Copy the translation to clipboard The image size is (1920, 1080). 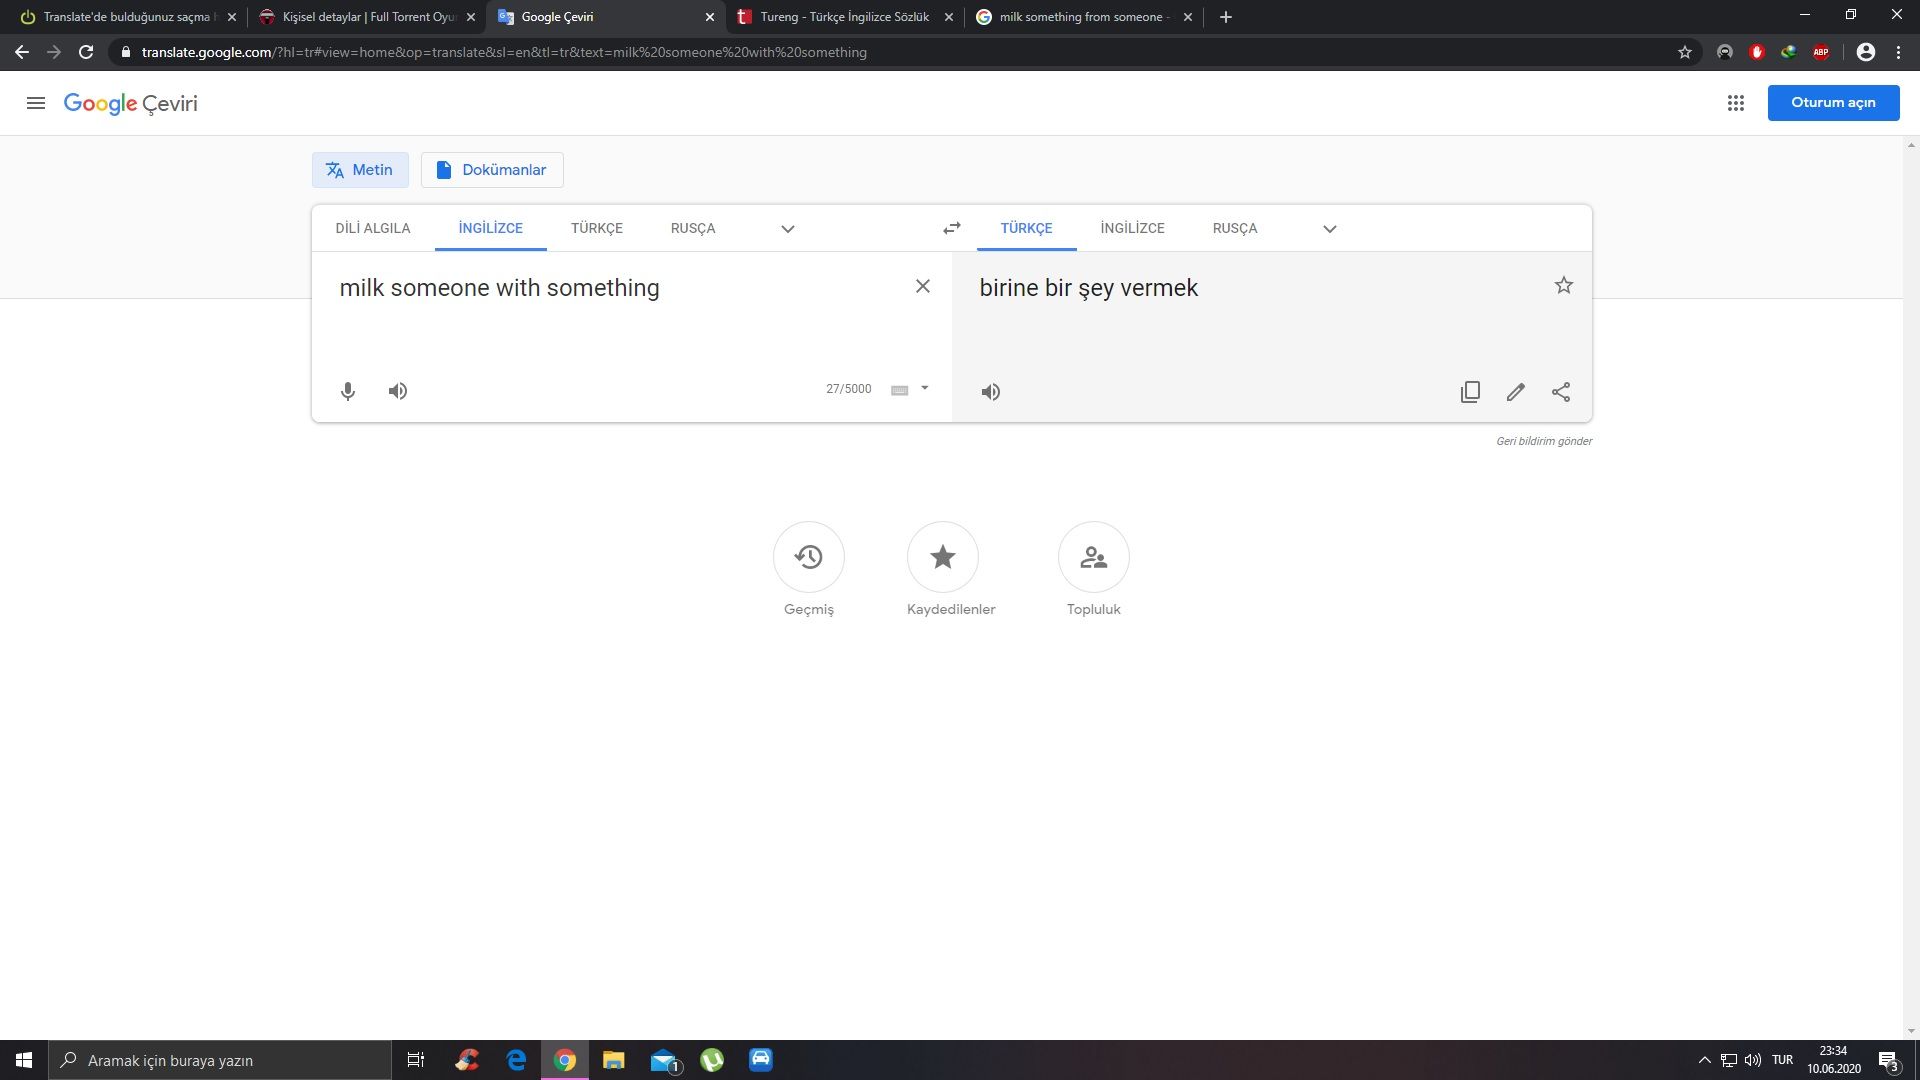click(x=1470, y=392)
